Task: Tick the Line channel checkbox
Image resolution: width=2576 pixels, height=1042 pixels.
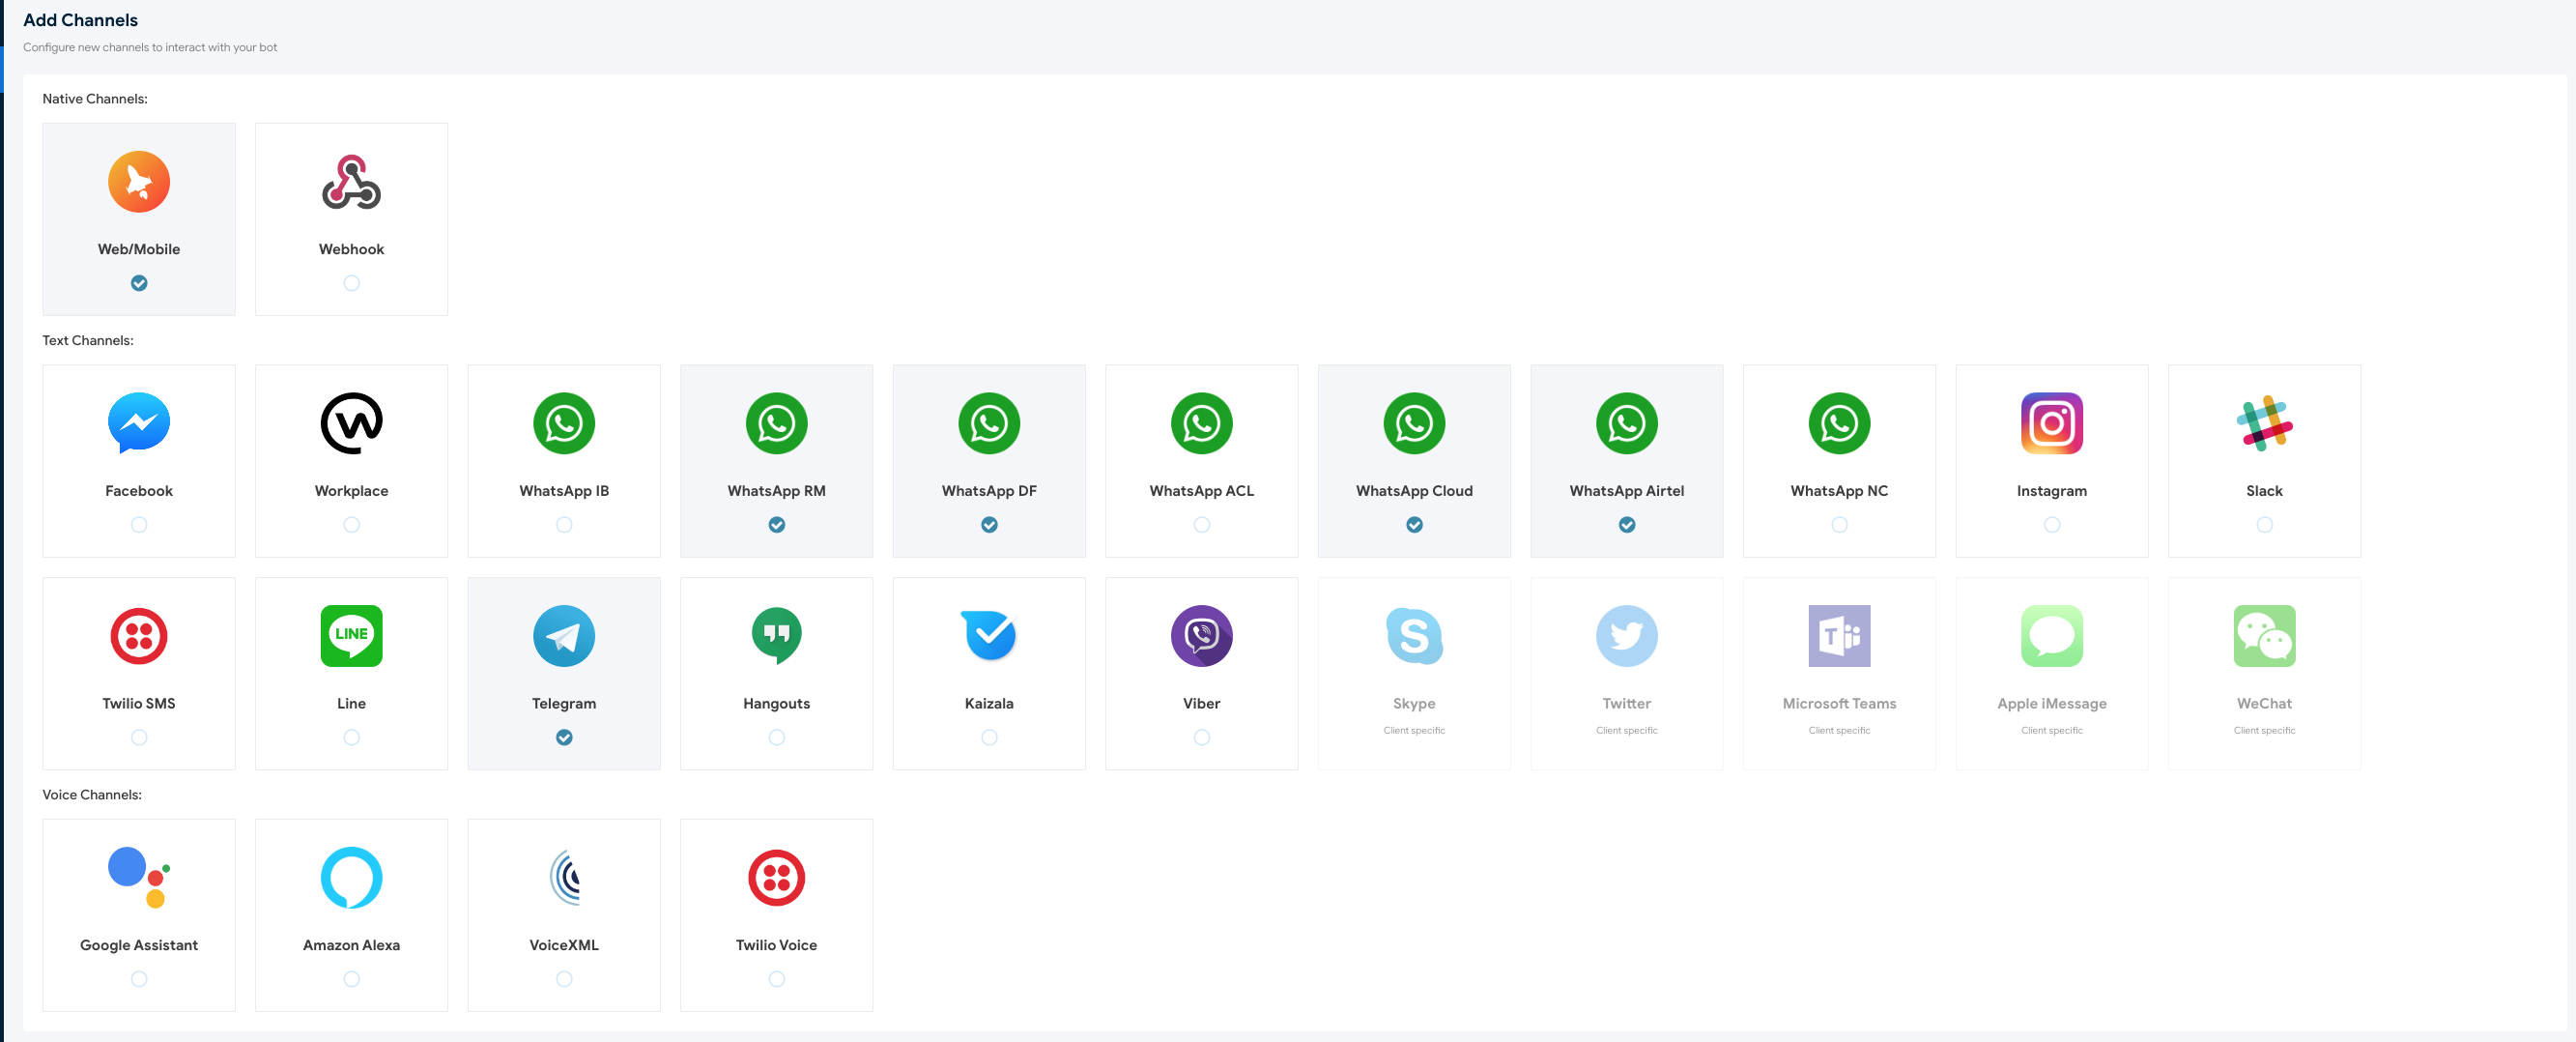Action: coord(351,737)
